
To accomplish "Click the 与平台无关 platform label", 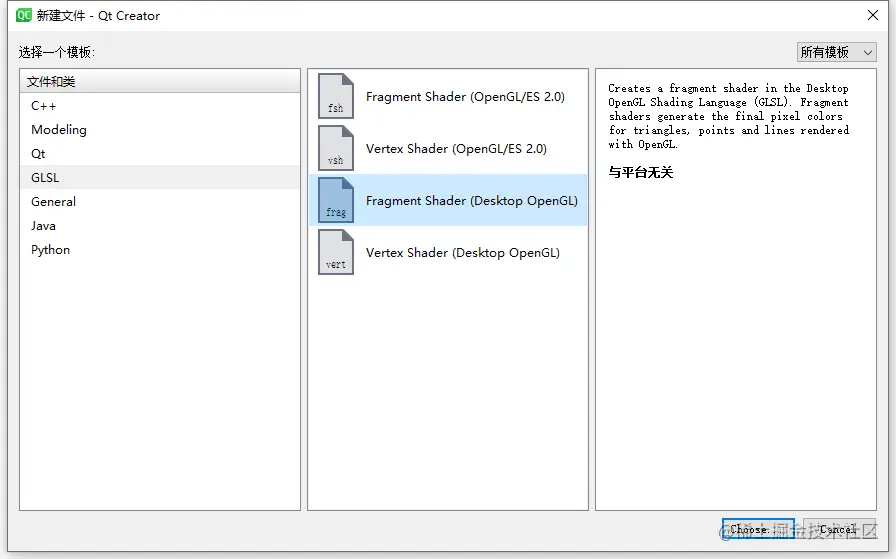I will (x=641, y=172).
